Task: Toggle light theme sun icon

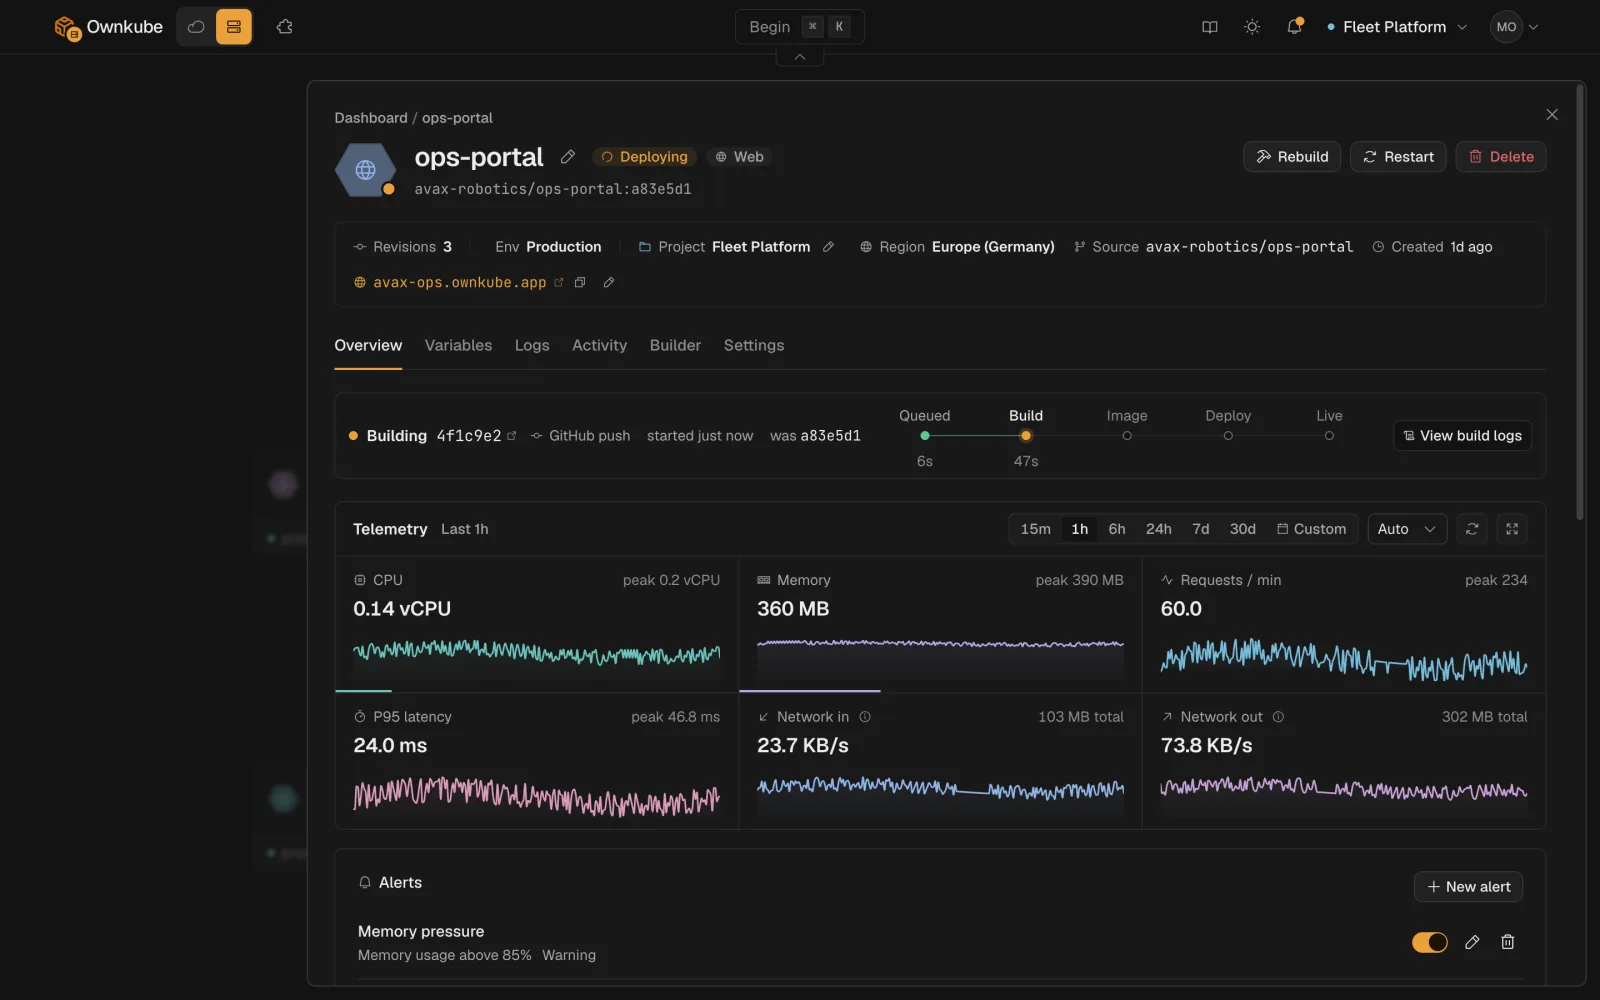Action: (x=1252, y=27)
